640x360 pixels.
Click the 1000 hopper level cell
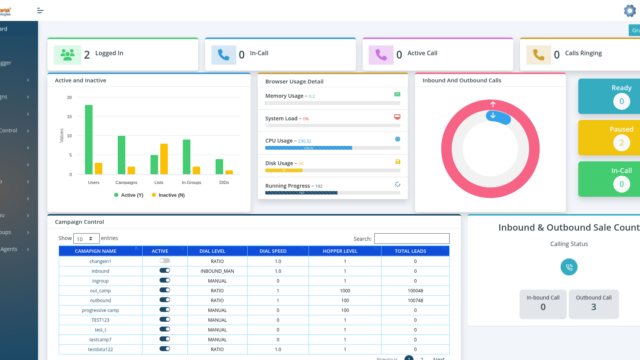pos(345,291)
